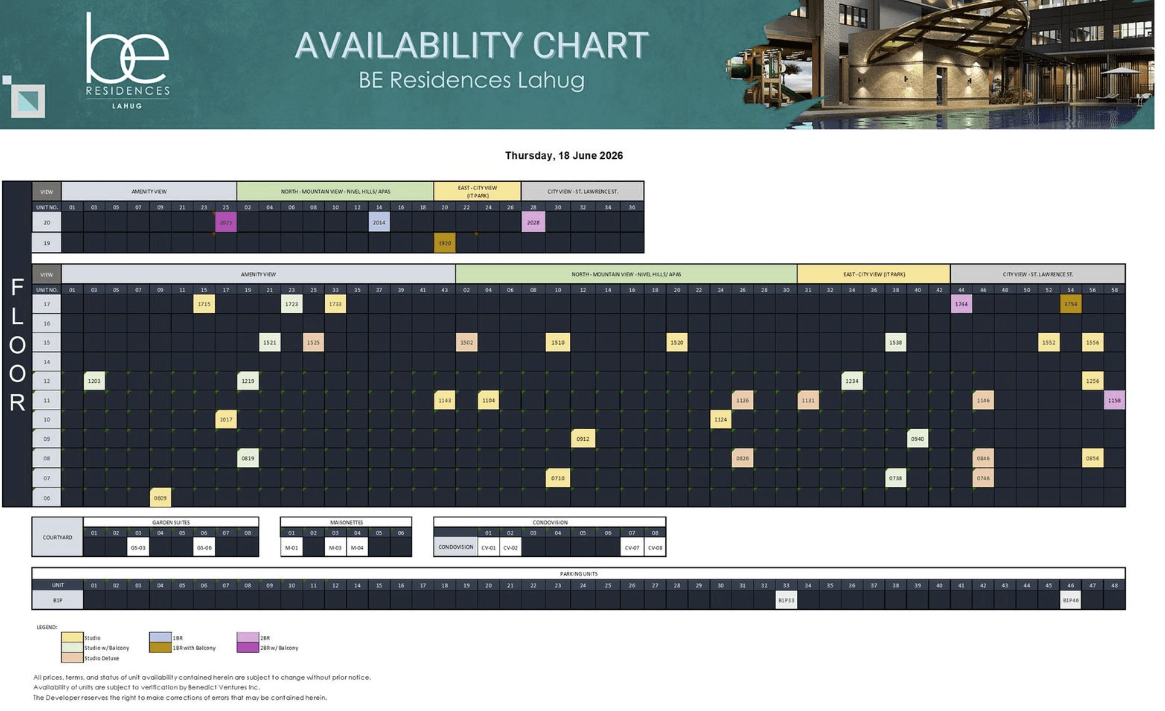1165x711 pixels.
Task: Click 2BR w/ Balcony legend swatch
Action: point(247,648)
